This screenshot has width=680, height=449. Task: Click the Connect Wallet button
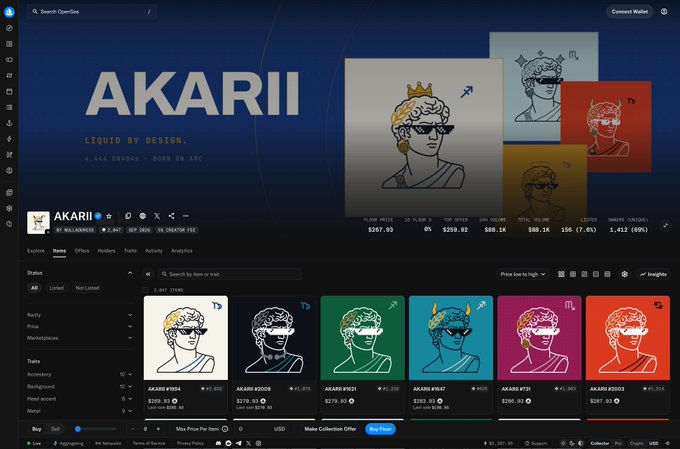pos(630,12)
